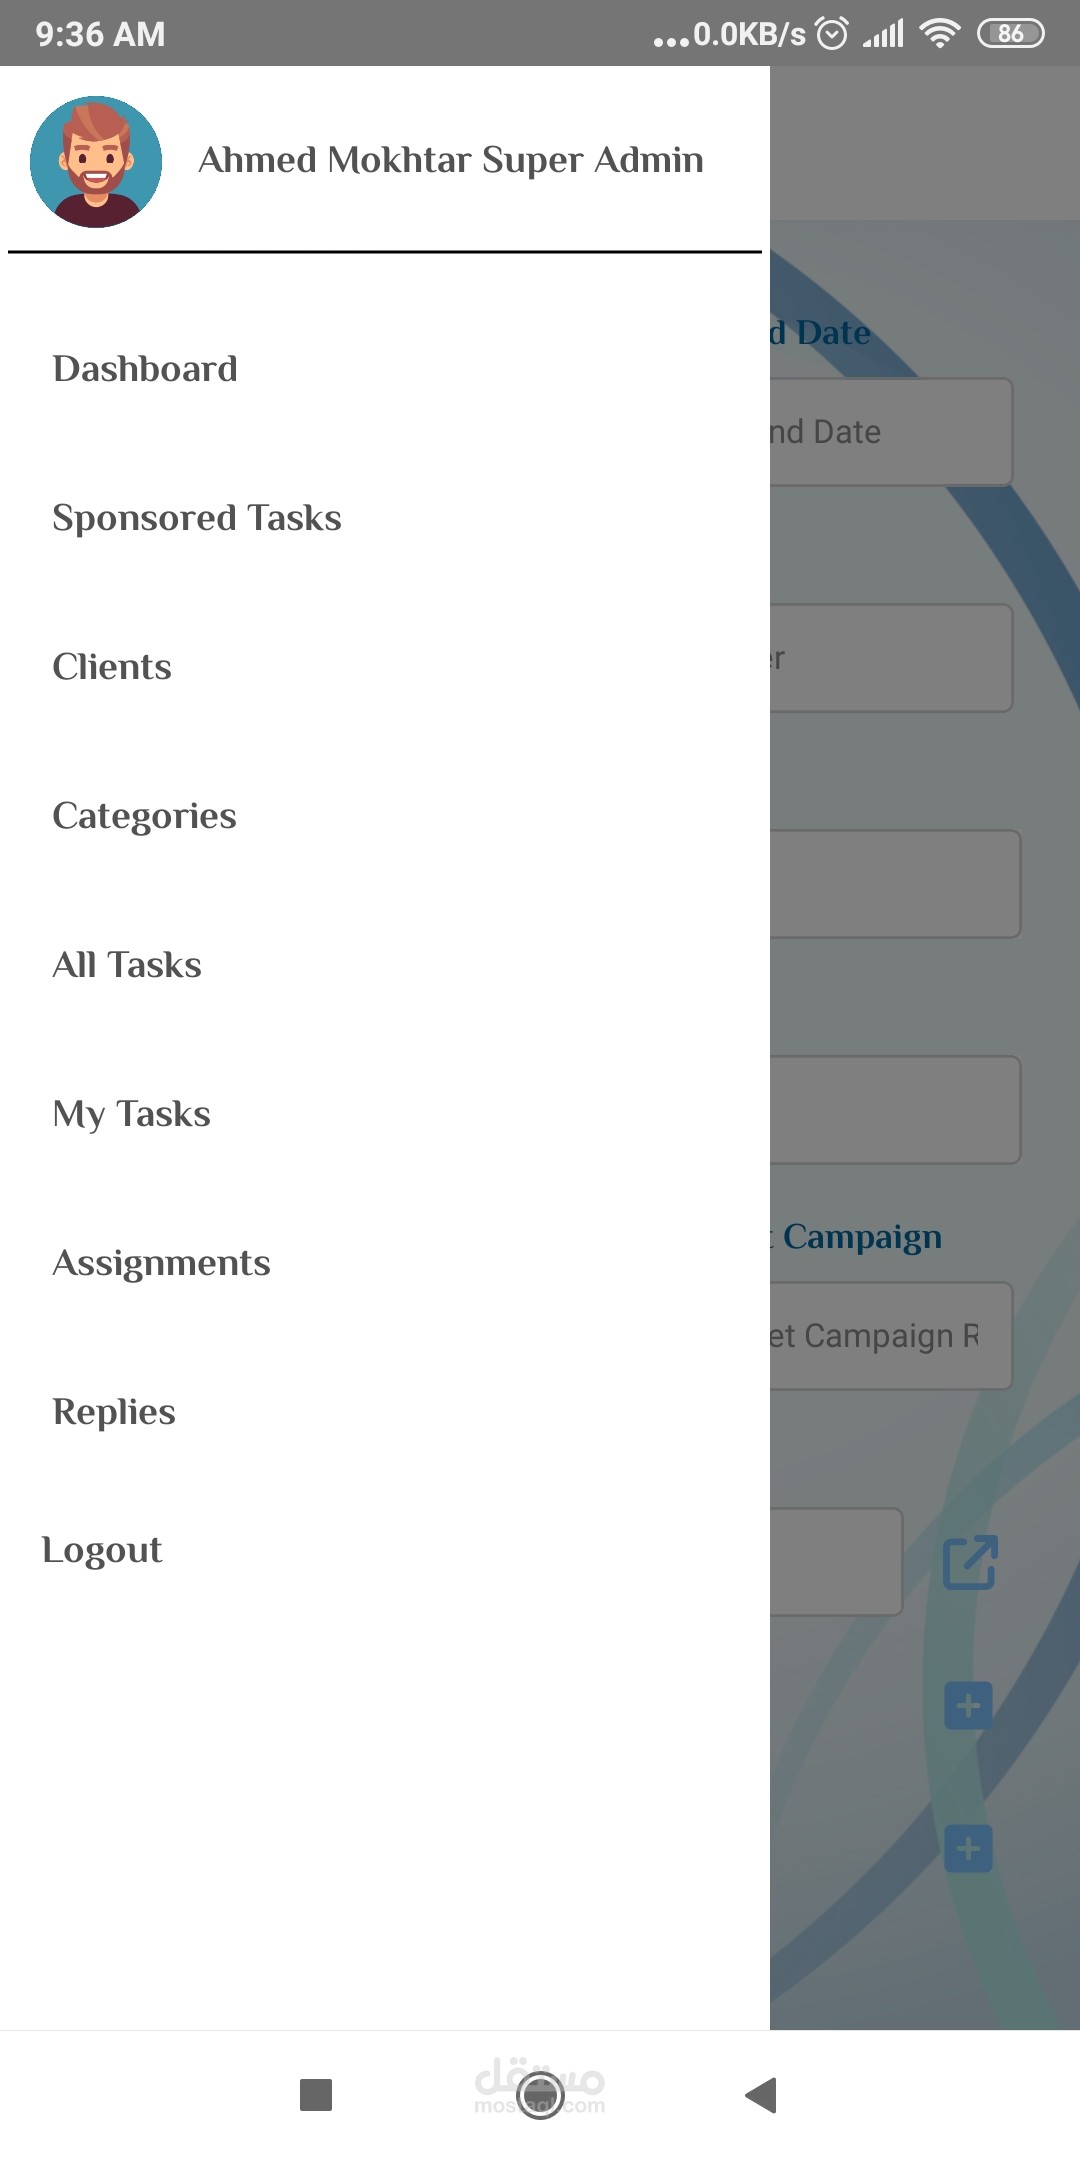Image resolution: width=1080 pixels, height=2160 pixels.
Task: Open the Replies section
Action: (114, 1412)
